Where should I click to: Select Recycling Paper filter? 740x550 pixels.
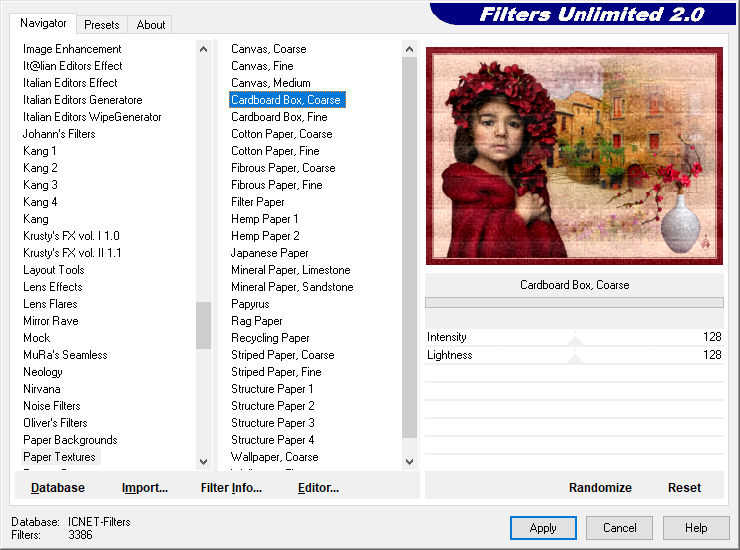point(270,338)
